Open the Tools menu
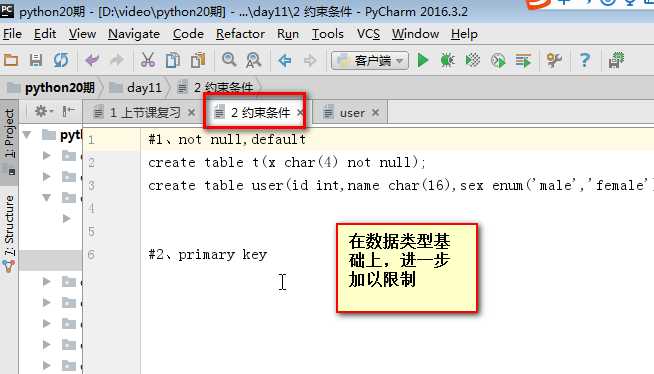 (x=328, y=34)
